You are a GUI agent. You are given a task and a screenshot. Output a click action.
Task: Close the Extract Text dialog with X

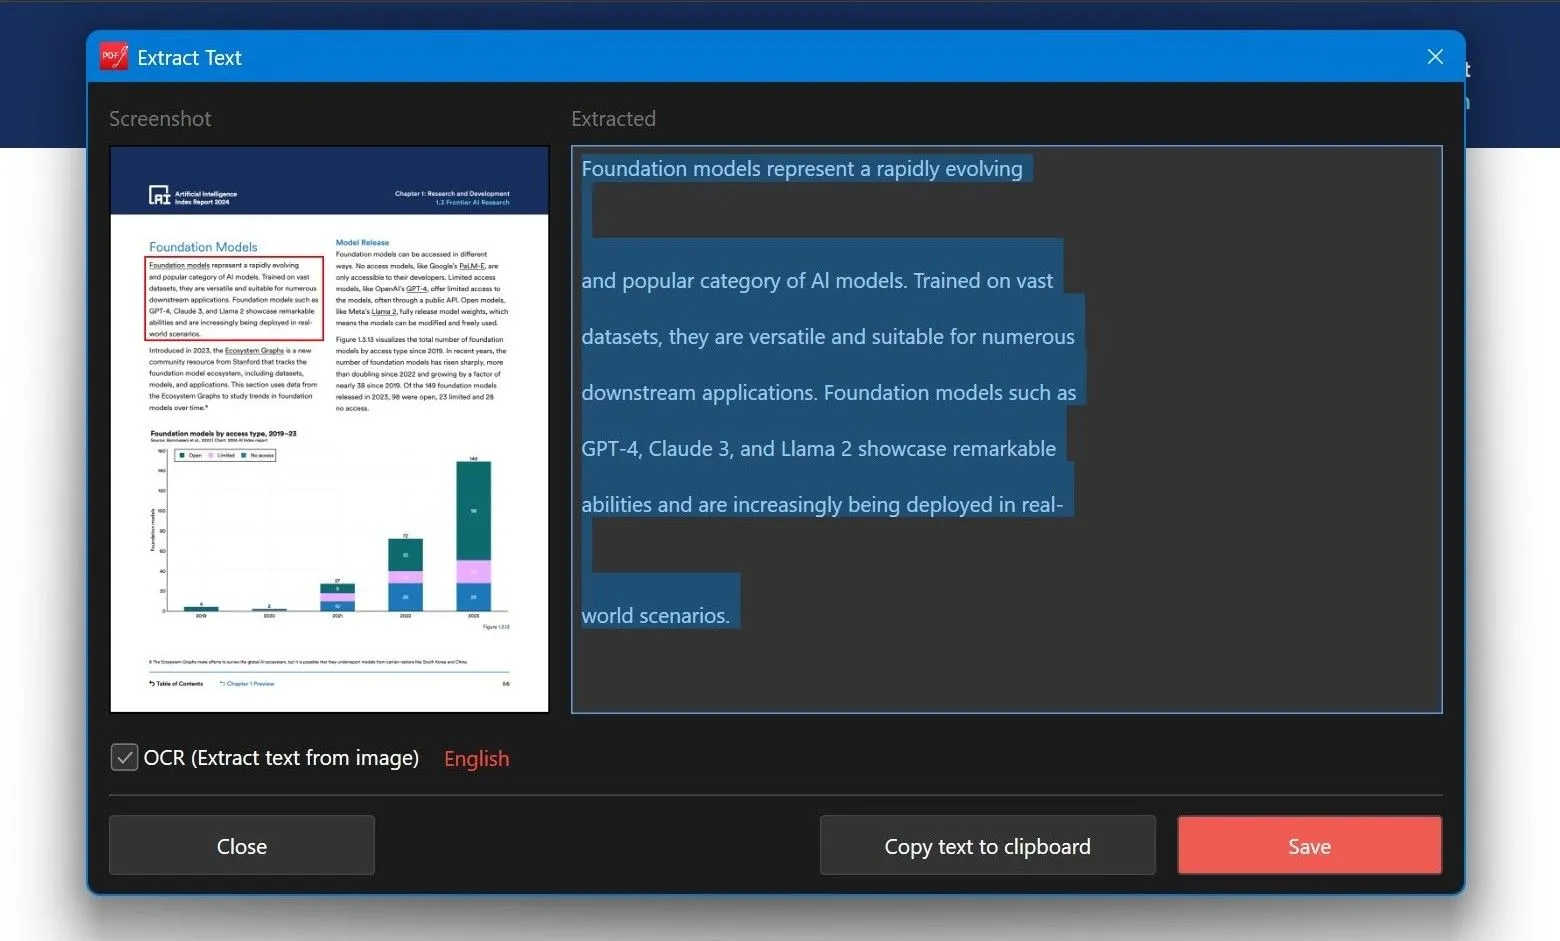click(1435, 57)
